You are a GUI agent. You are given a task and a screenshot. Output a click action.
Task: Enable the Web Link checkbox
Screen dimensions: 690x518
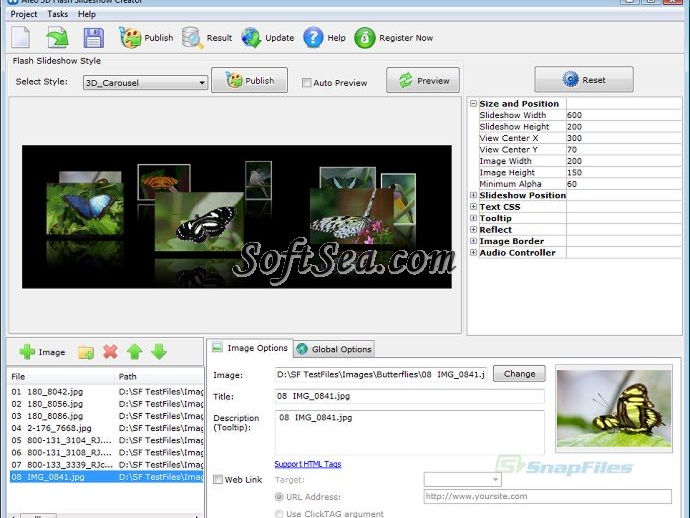(218, 479)
